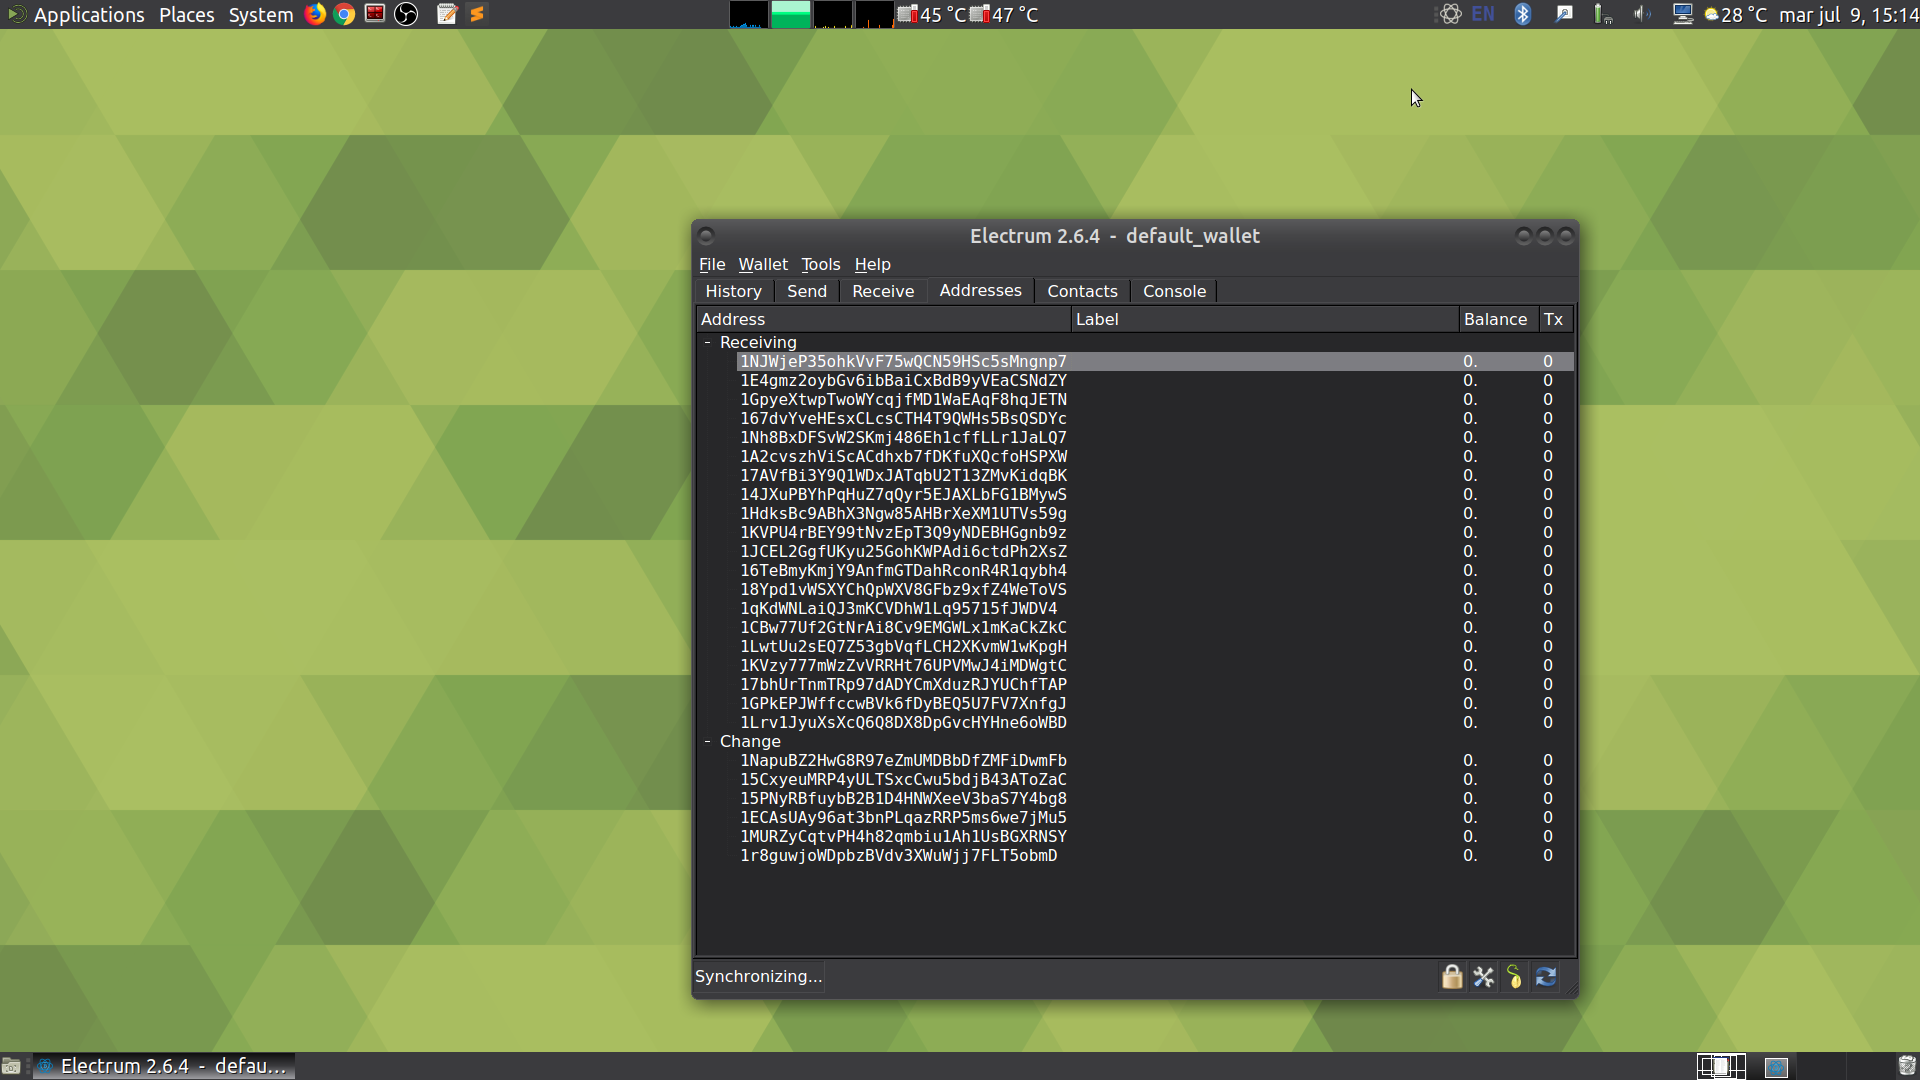The image size is (1920, 1080).
Task: Open the clock mar jul 9, 15:14
Action: point(1848,14)
